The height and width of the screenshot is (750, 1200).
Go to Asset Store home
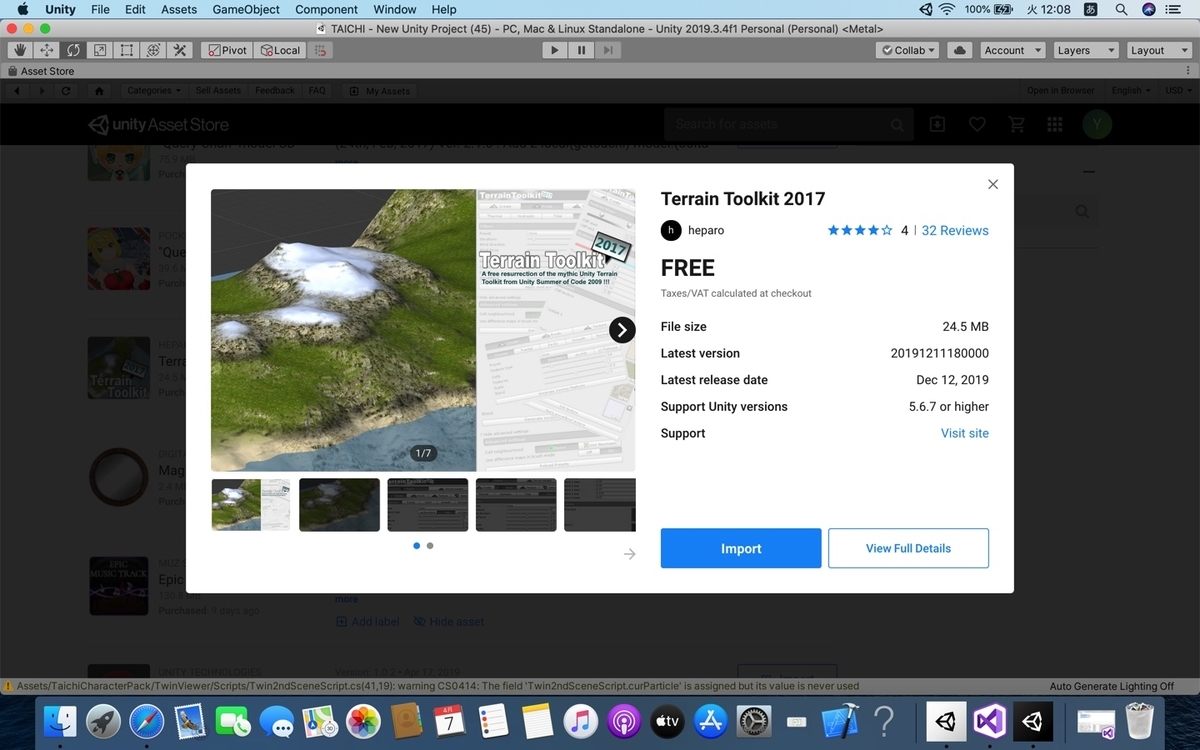[98, 90]
